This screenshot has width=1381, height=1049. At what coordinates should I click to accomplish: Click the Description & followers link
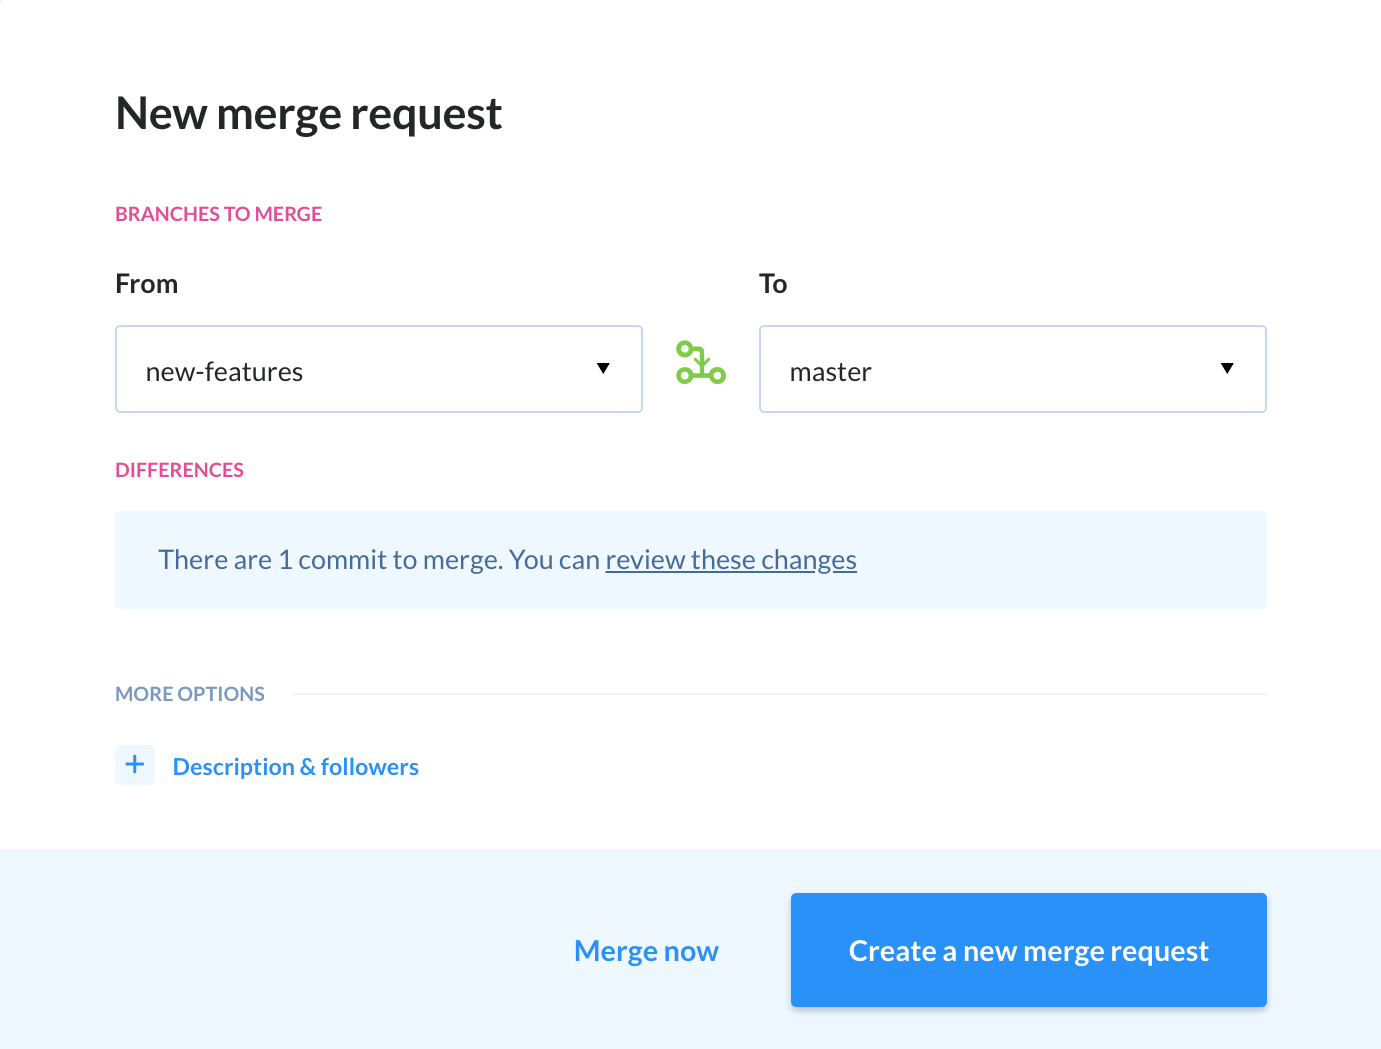click(296, 767)
